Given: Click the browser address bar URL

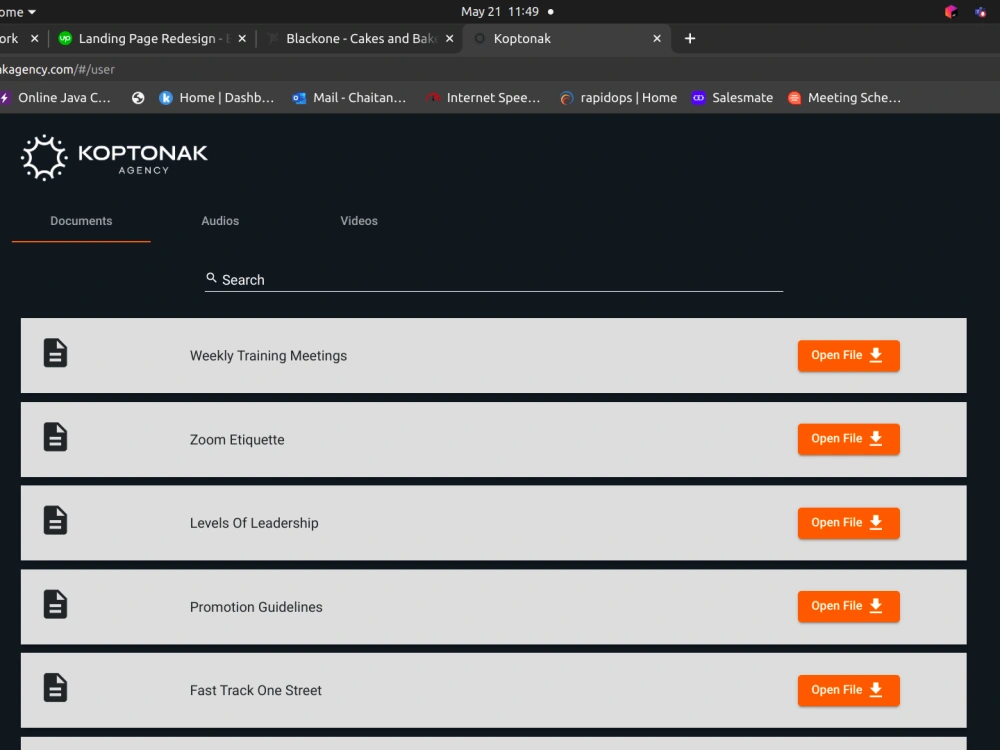Looking at the screenshot, I should 57,70.
